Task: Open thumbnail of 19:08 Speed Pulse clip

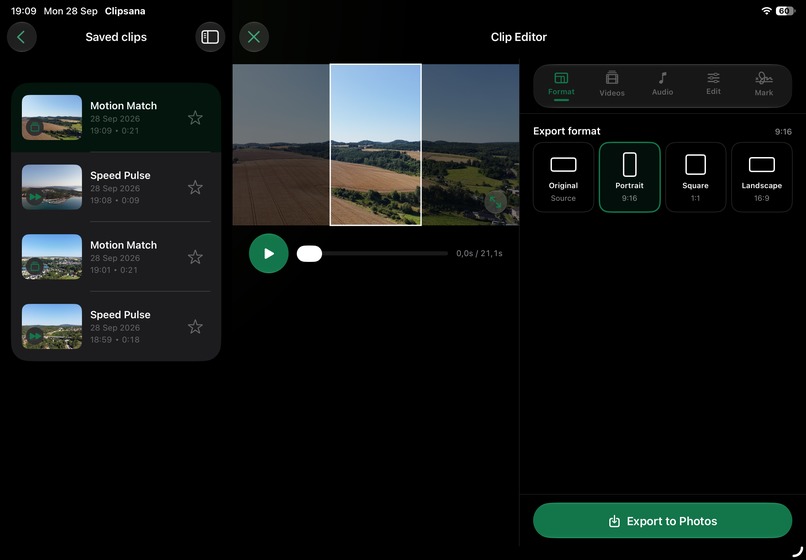Action: point(52,187)
